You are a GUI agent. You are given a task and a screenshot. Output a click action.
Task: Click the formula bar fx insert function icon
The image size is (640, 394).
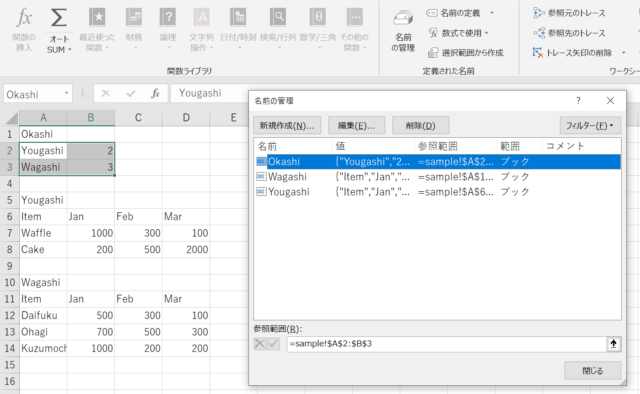(155, 93)
